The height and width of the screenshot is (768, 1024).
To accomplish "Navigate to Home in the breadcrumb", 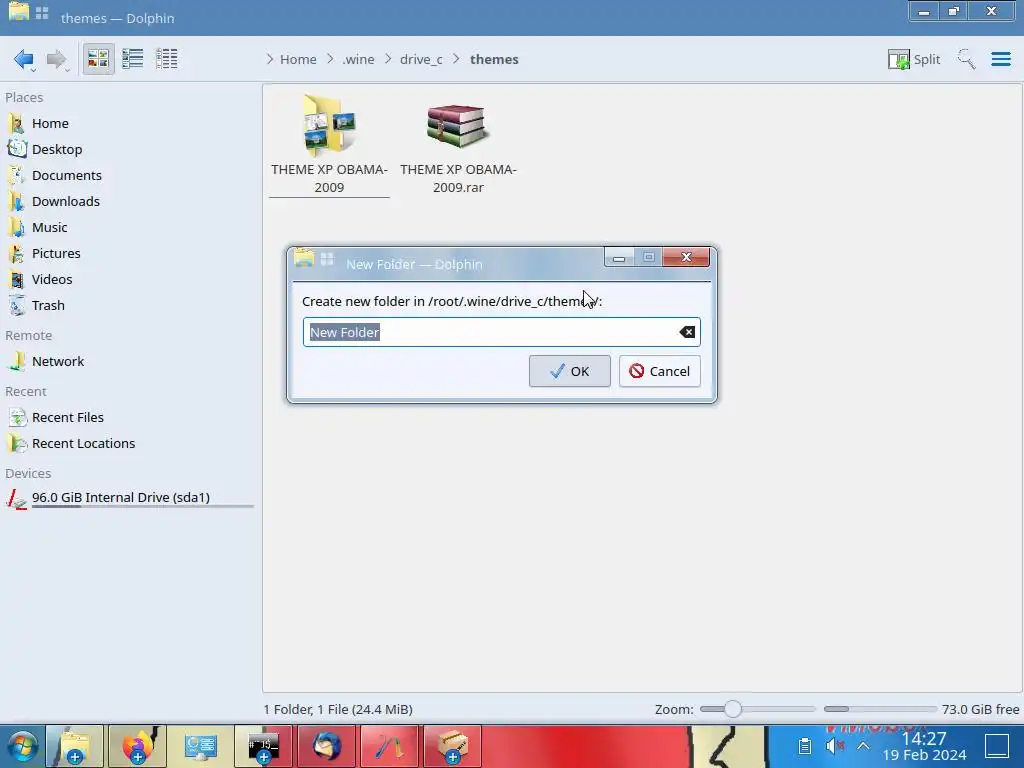I will click(x=298, y=59).
